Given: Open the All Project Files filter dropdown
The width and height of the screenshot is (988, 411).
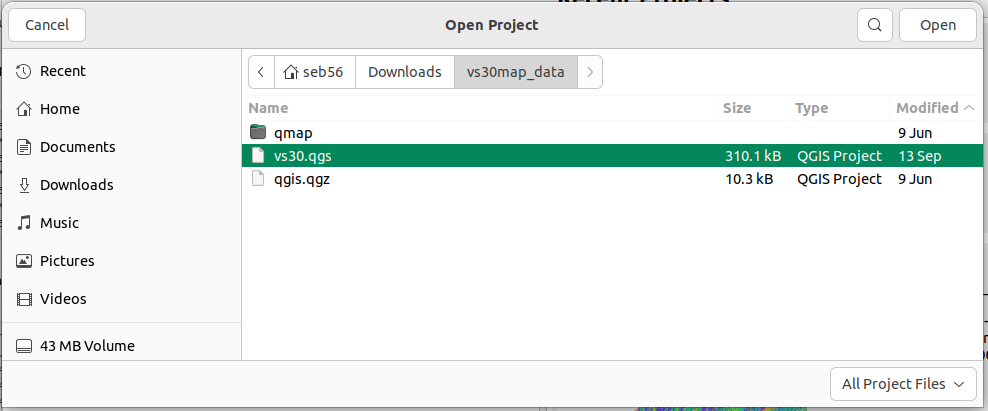Looking at the screenshot, I should [903, 384].
